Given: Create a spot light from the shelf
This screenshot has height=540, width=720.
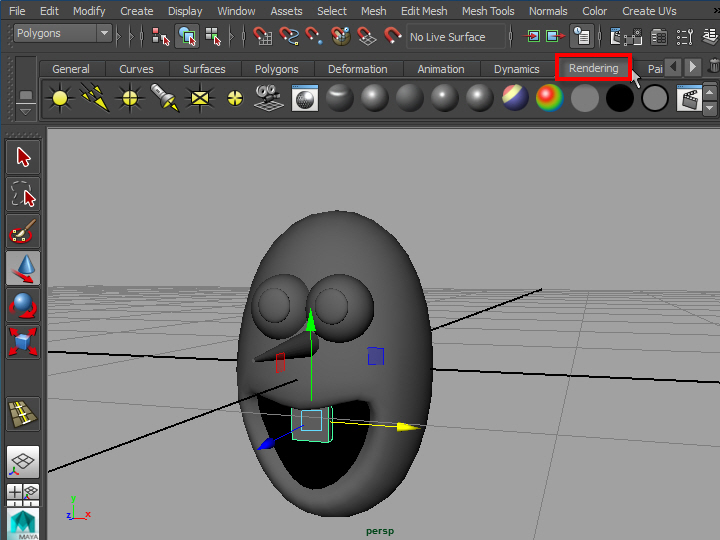Looking at the screenshot, I should click(164, 98).
